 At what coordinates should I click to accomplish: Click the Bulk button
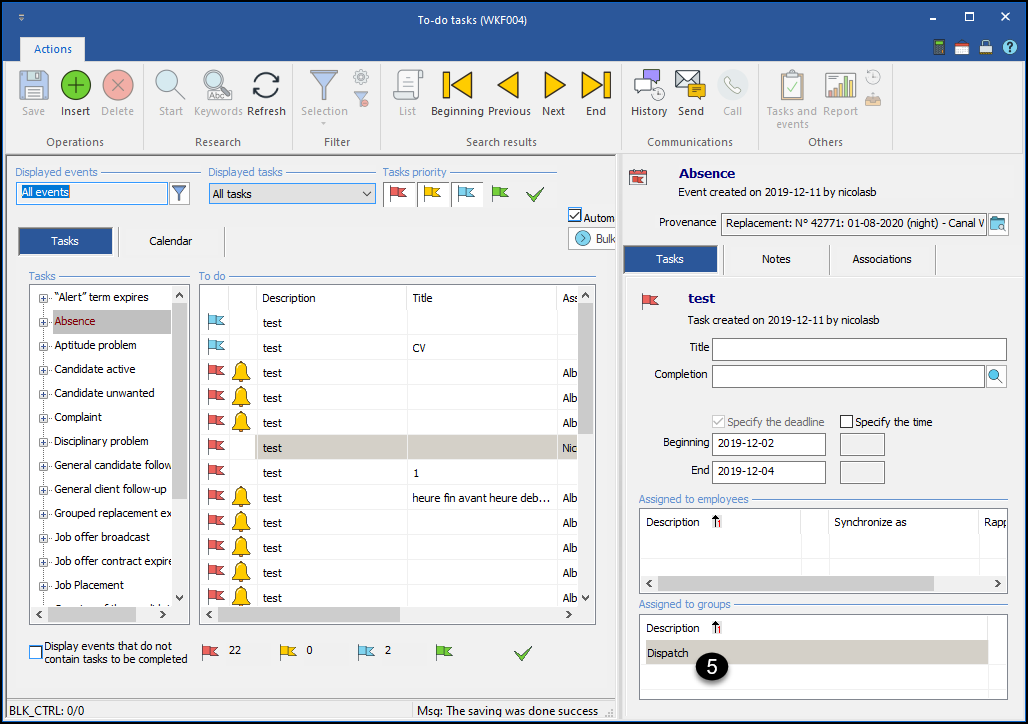(x=591, y=239)
